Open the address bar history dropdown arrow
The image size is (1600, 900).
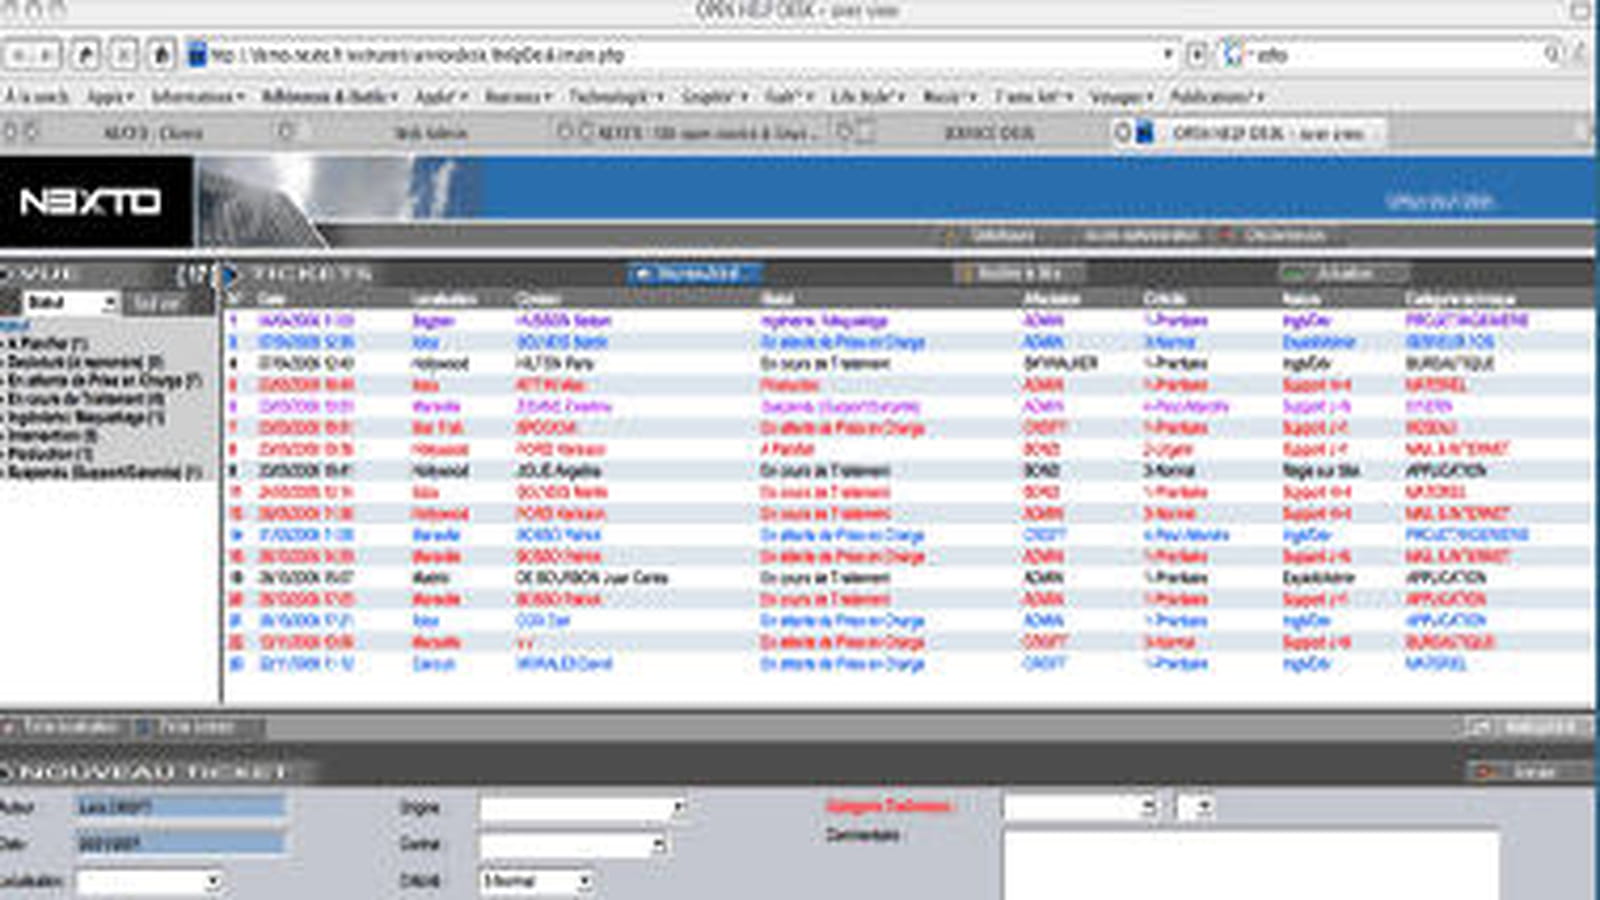coord(1167,54)
